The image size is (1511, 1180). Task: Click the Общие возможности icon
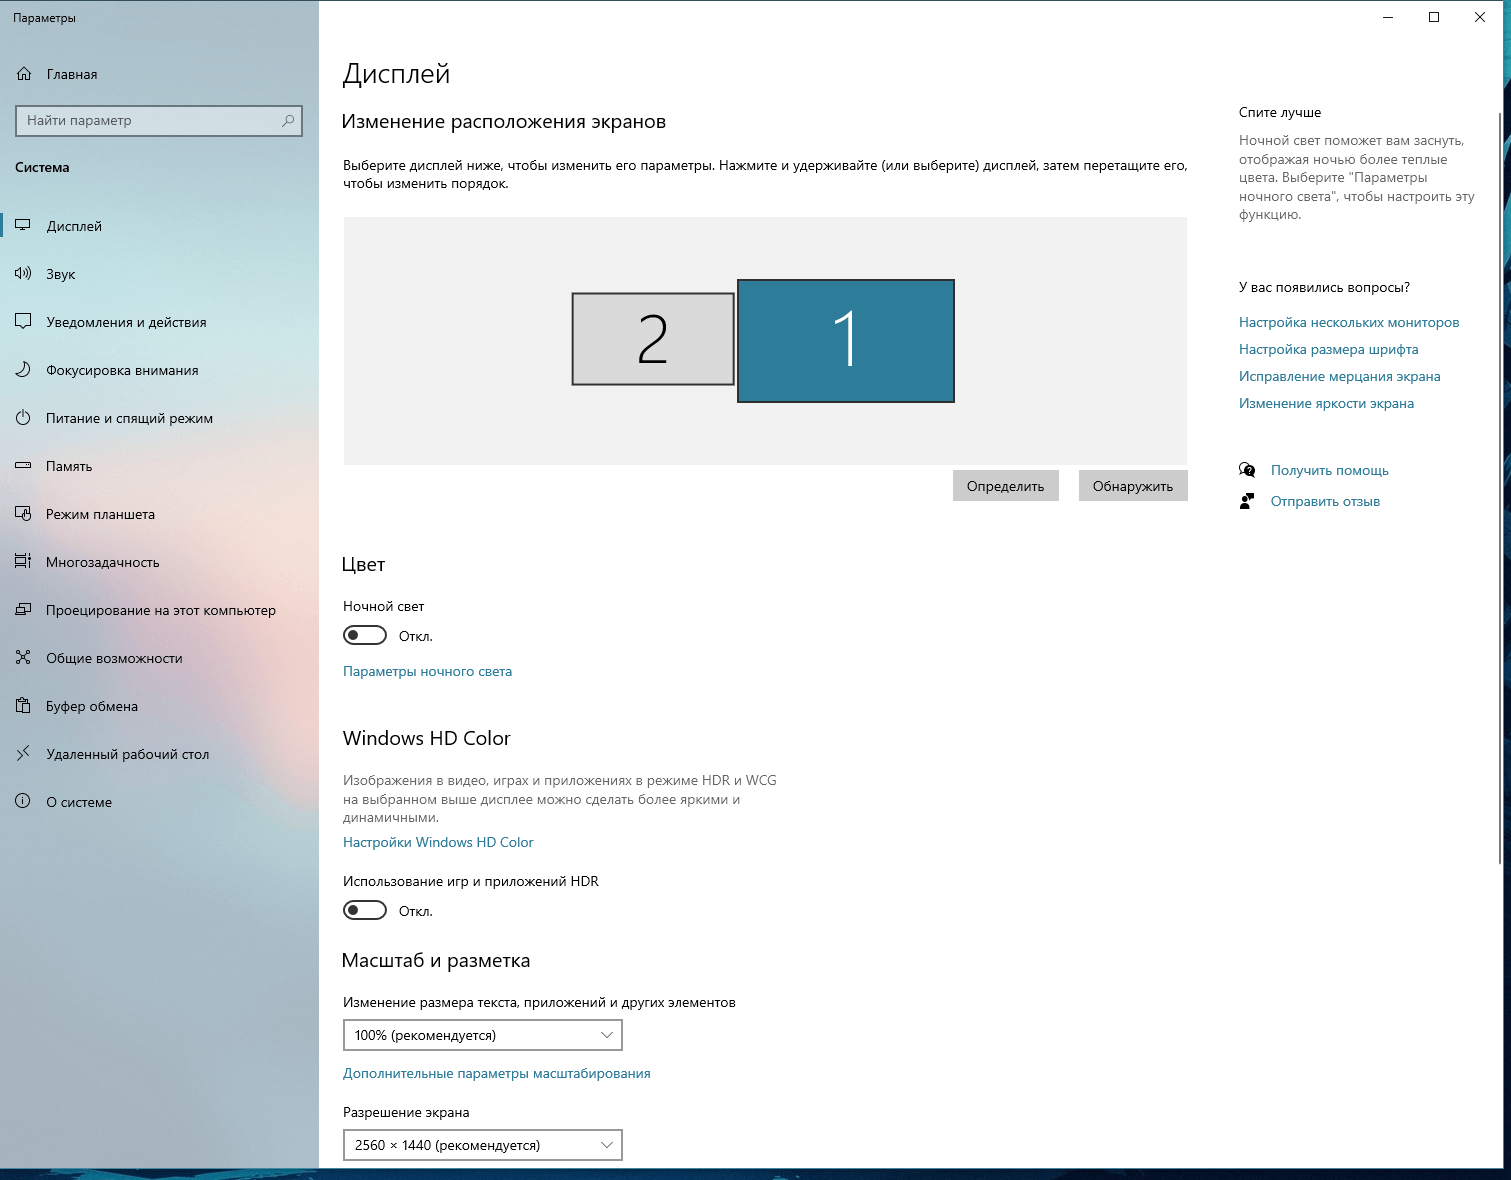pyautogui.click(x=23, y=658)
